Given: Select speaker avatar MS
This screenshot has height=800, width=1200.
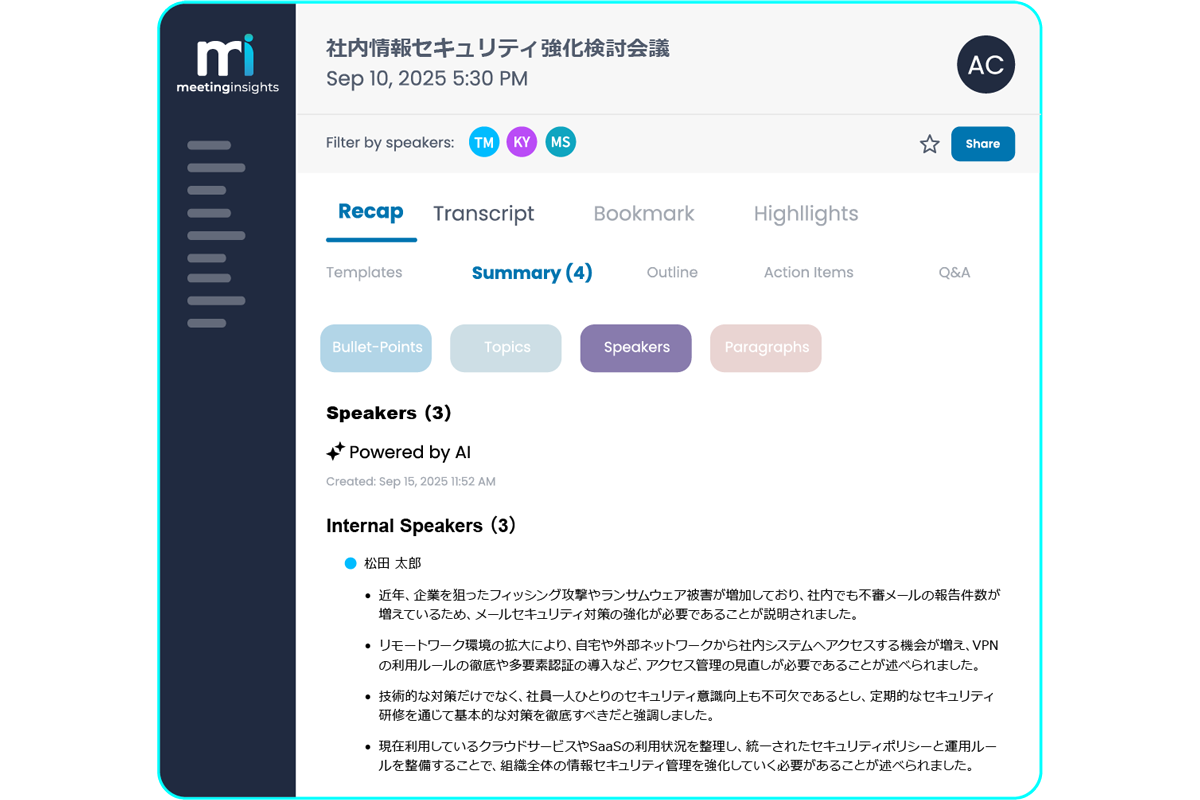Looking at the screenshot, I should point(560,142).
